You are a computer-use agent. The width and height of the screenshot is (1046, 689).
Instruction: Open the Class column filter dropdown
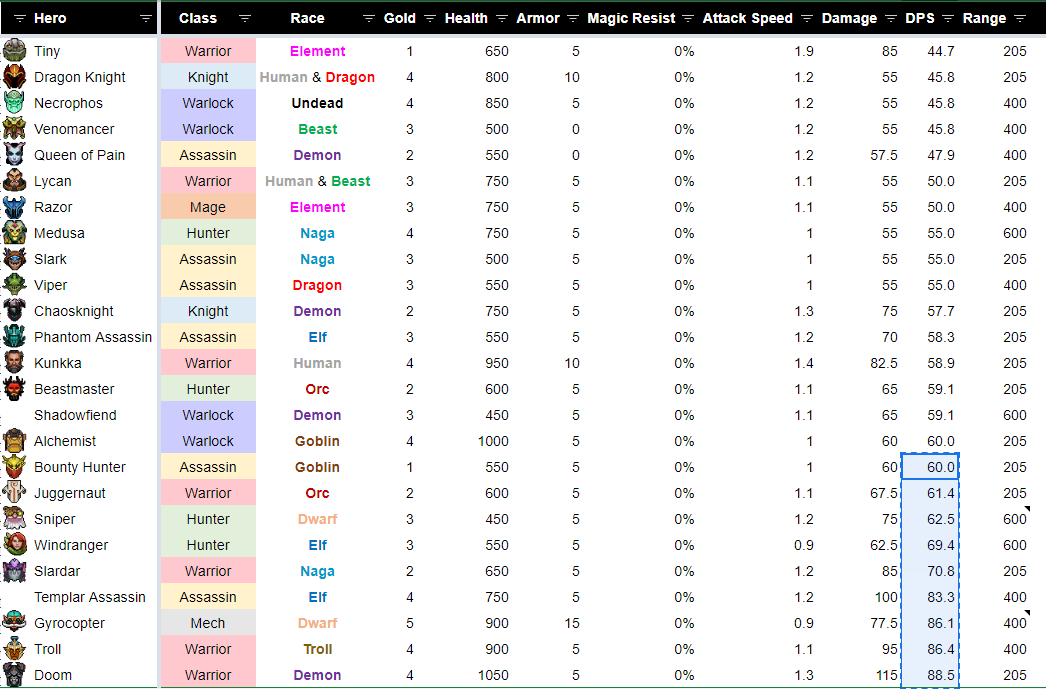pos(245,19)
